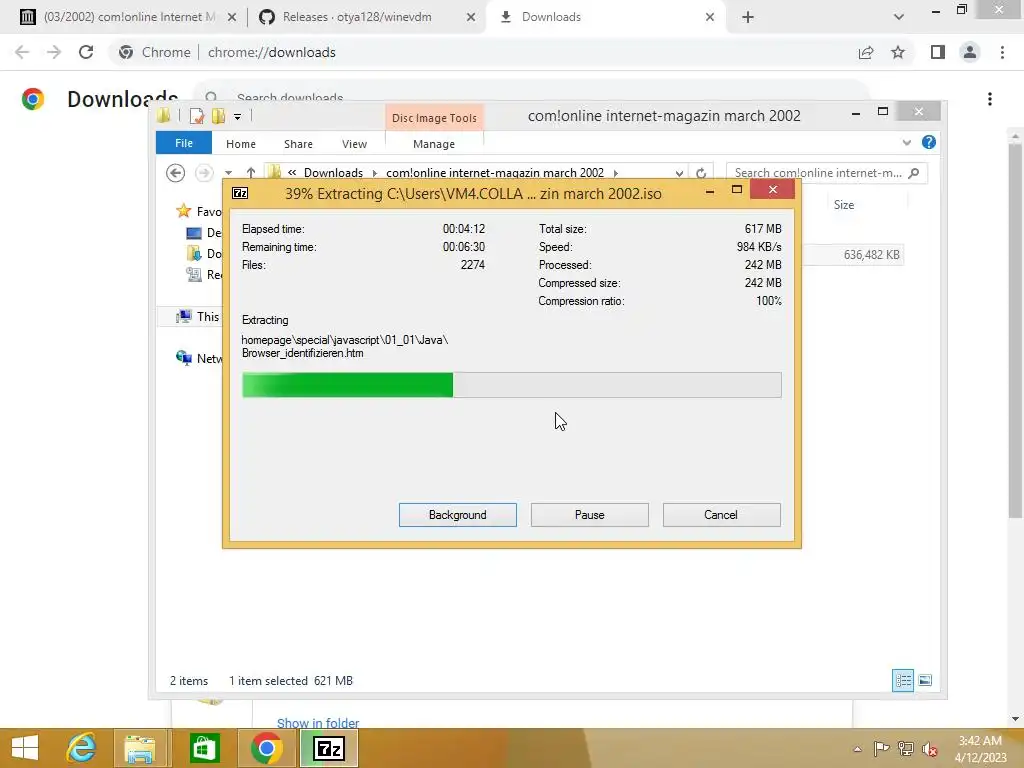Cancel the 7-Zip extraction
The height and width of the screenshot is (768, 1024).
point(721,515)
